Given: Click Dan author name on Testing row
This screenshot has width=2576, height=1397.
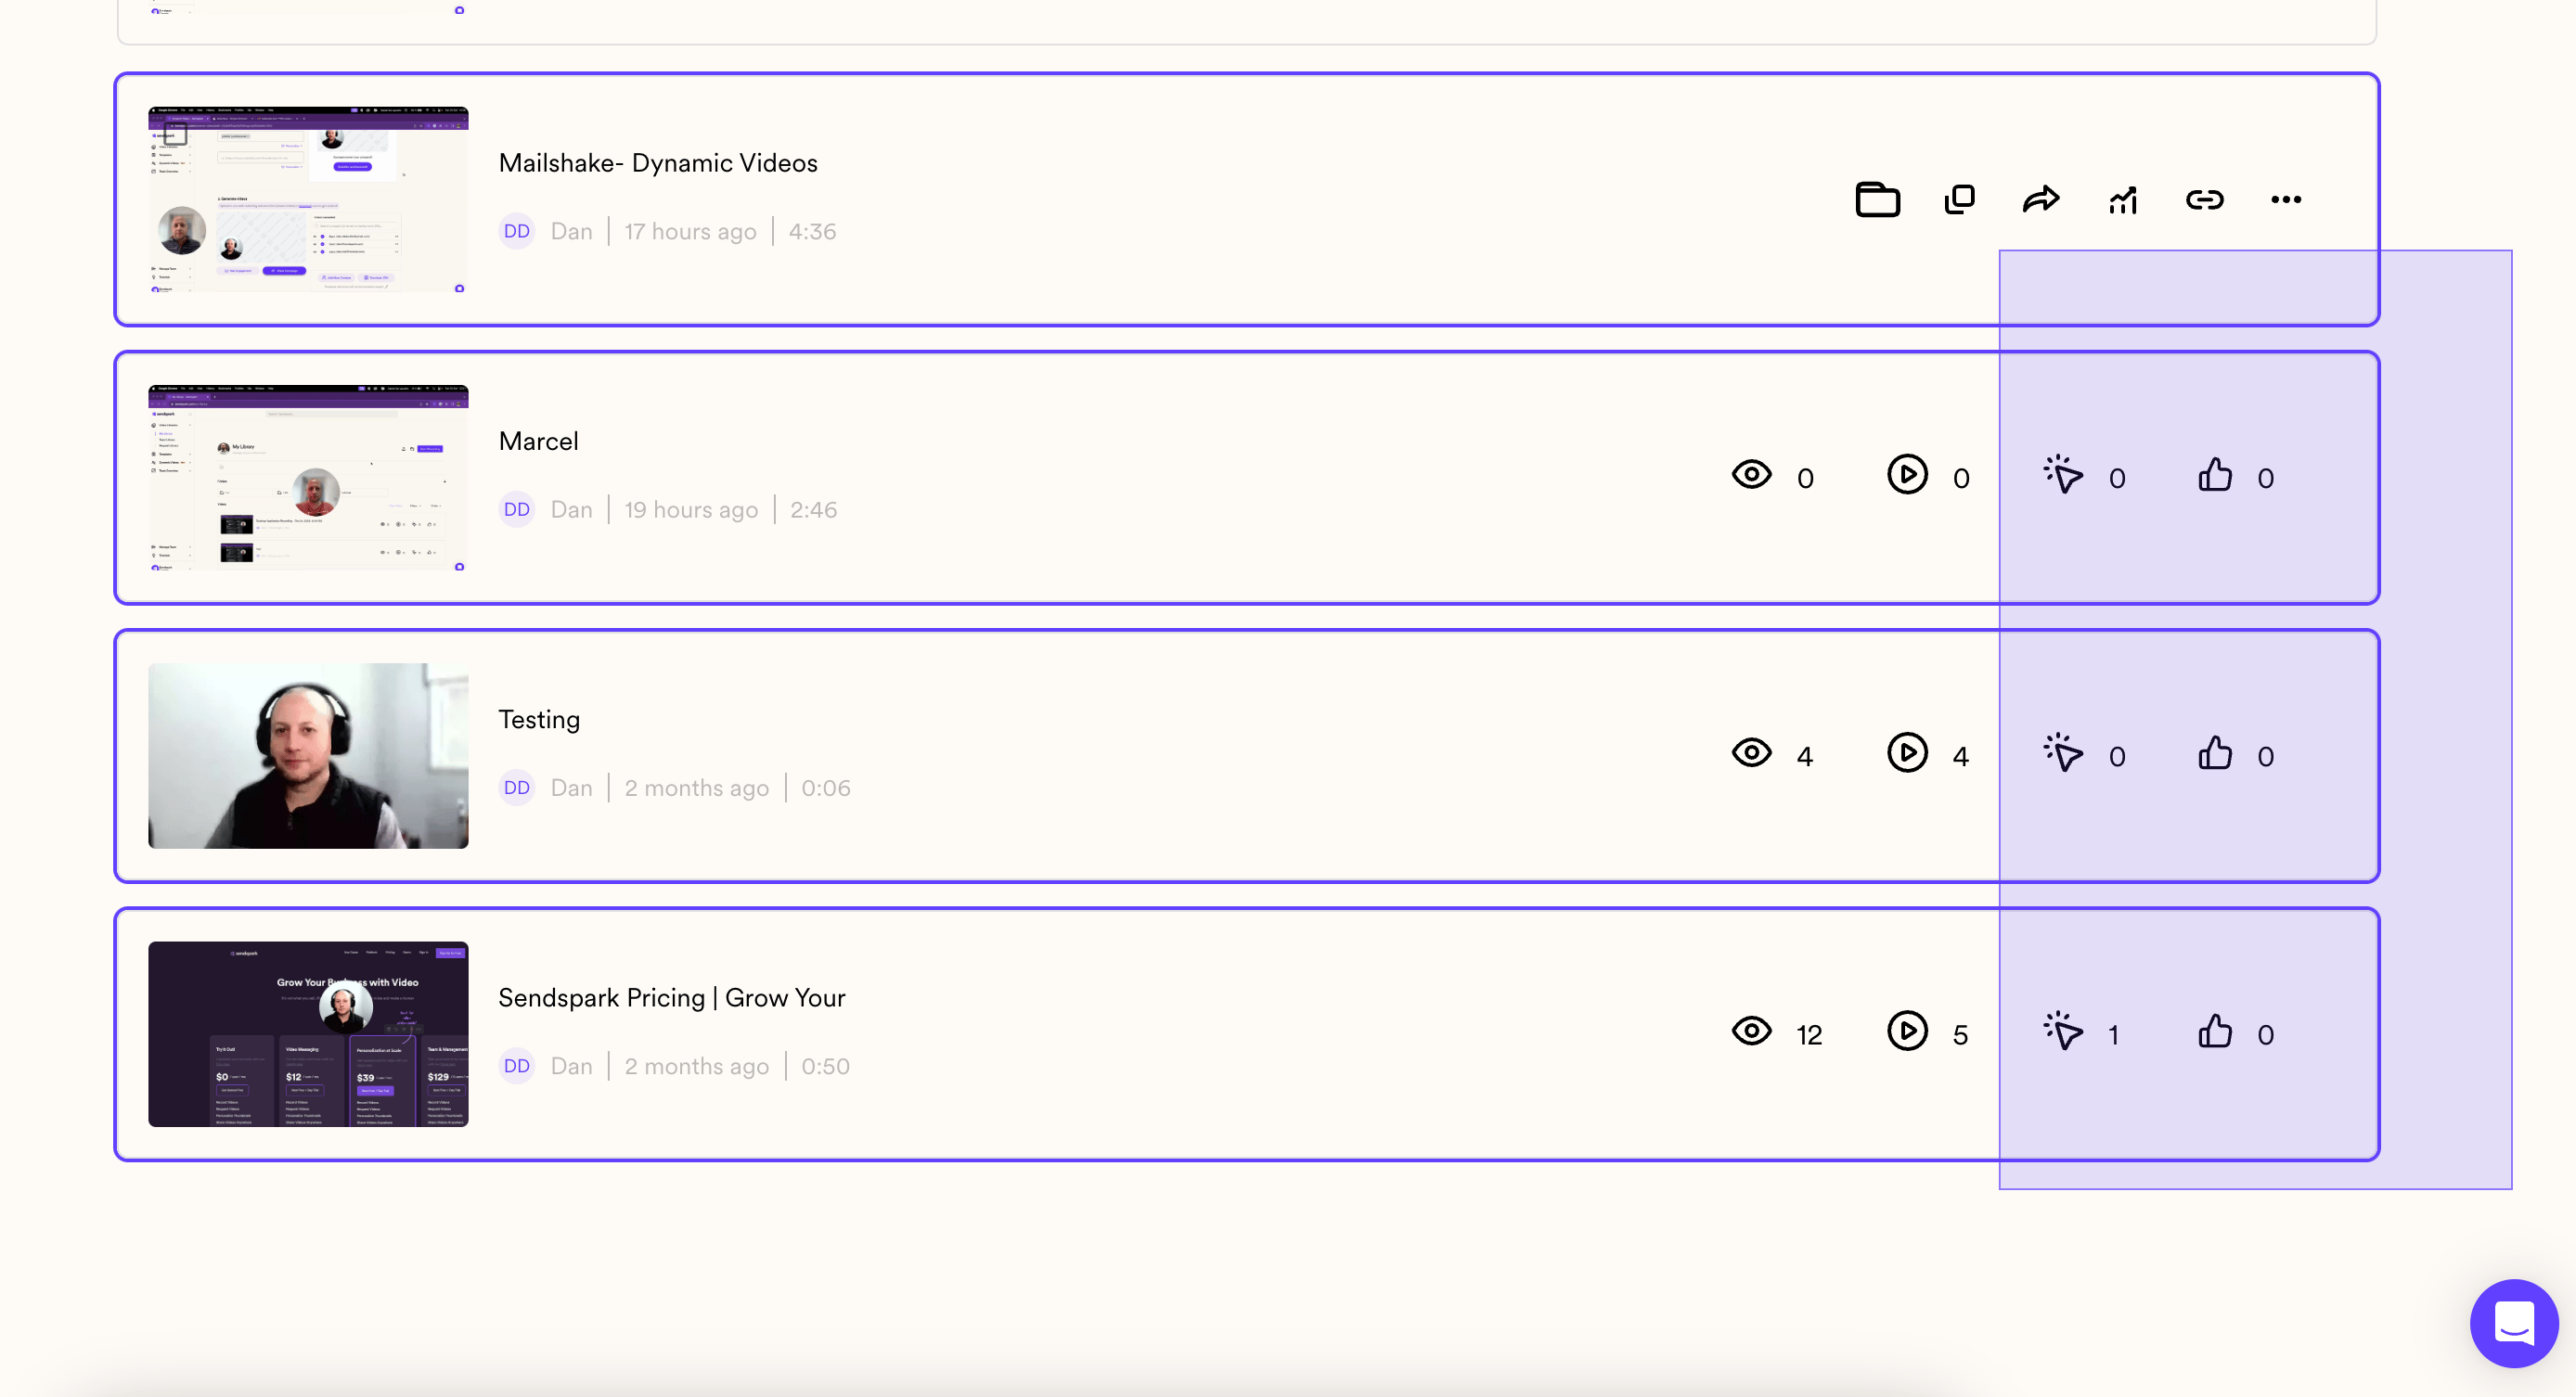Looking at the screenshot, I should point(571,787).
